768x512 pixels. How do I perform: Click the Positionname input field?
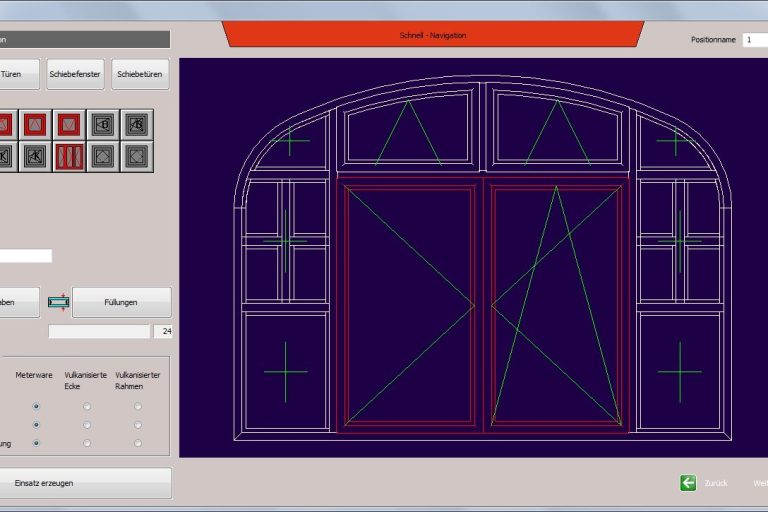(755, 40)
